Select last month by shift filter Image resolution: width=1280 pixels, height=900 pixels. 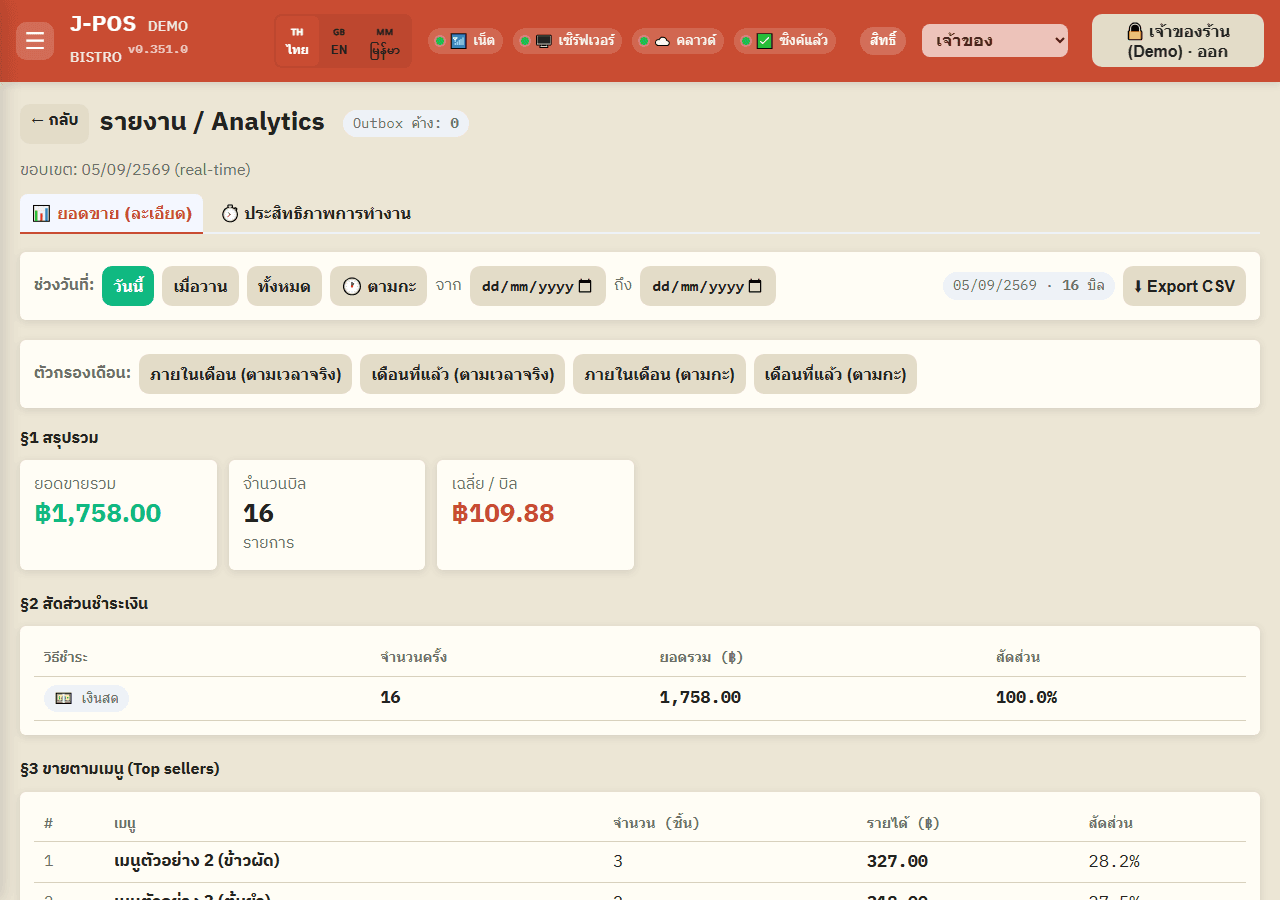click(836, 374)
